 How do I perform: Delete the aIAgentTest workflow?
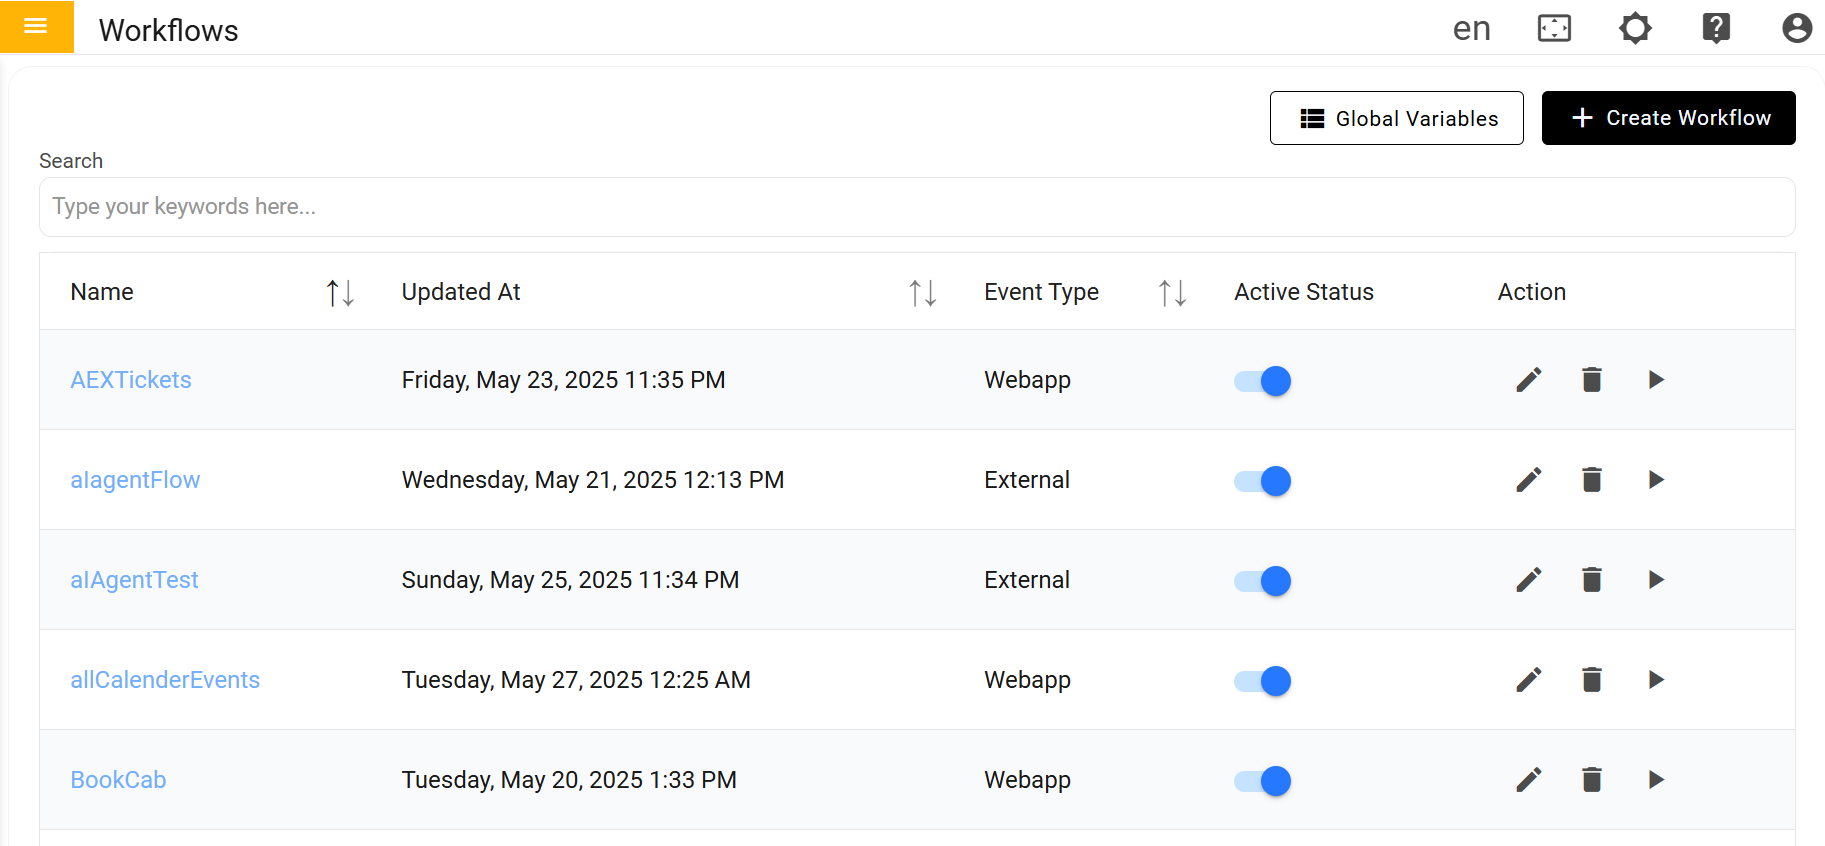(x=1592, y=580)
